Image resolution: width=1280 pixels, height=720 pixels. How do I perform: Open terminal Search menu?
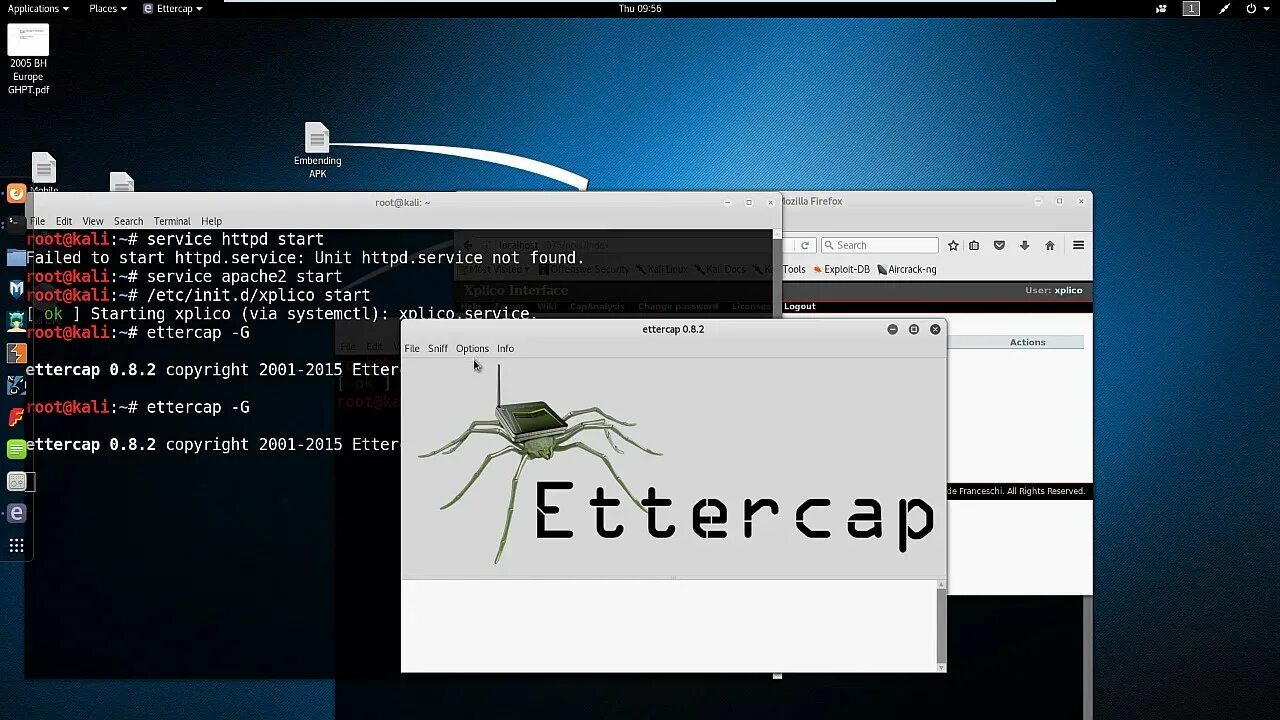coord(128,221)
